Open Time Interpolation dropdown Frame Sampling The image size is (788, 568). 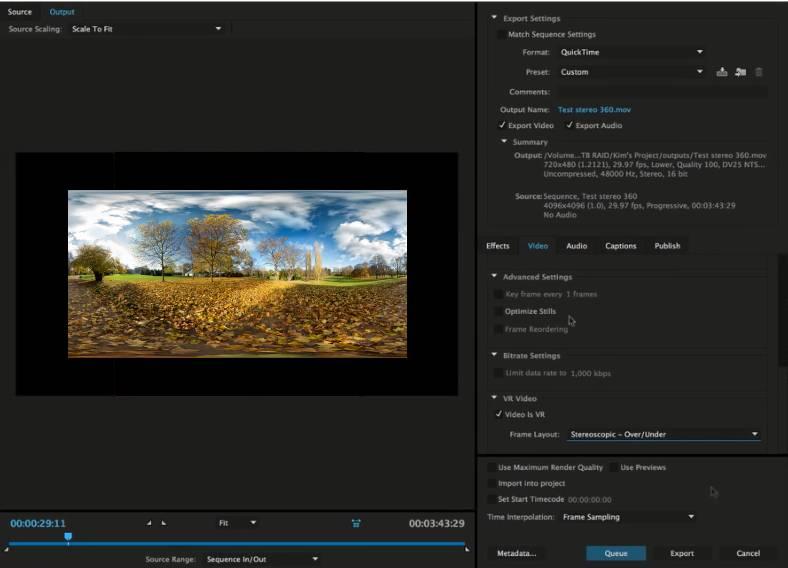(x=628, y=517)
